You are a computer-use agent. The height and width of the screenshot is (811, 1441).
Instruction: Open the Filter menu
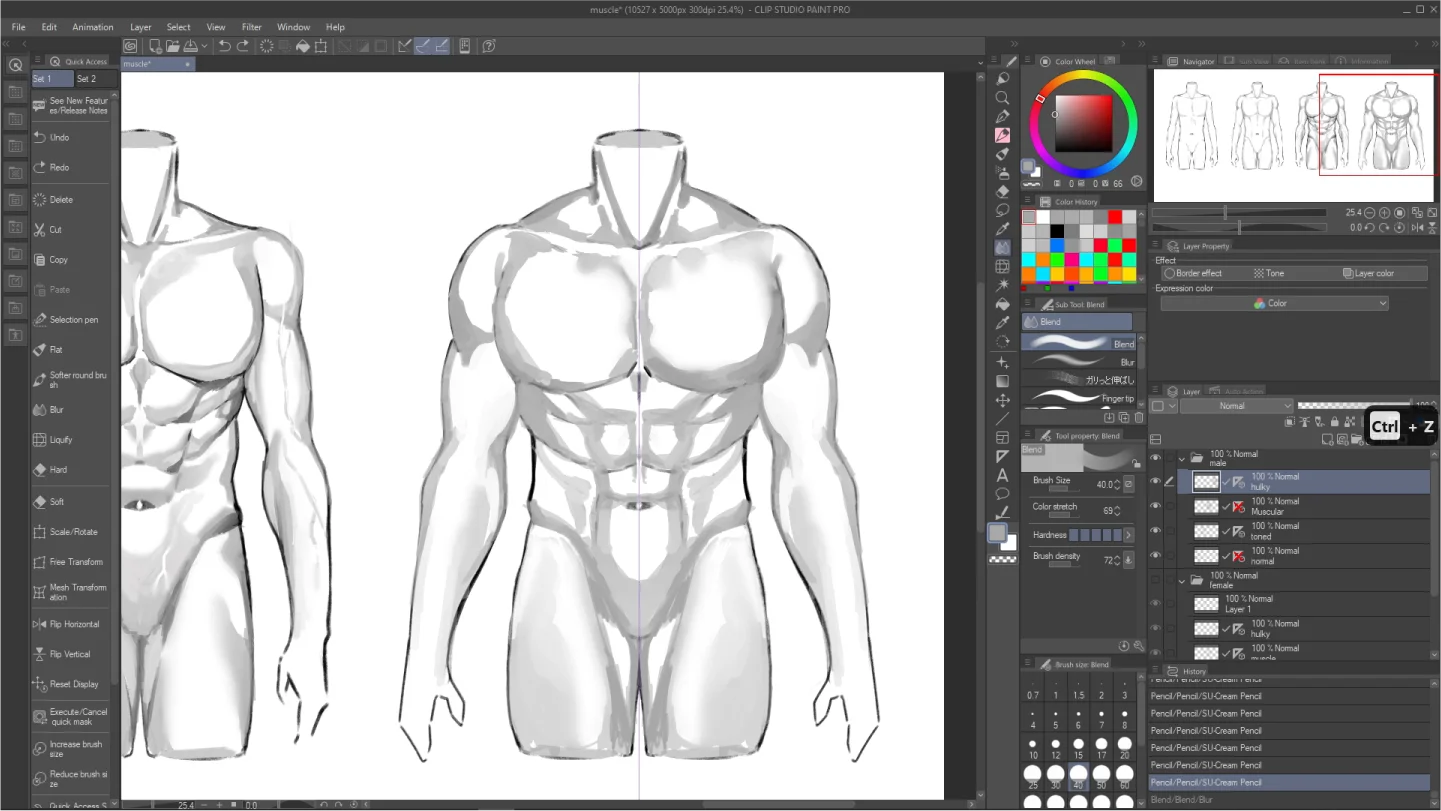point(252,27)
